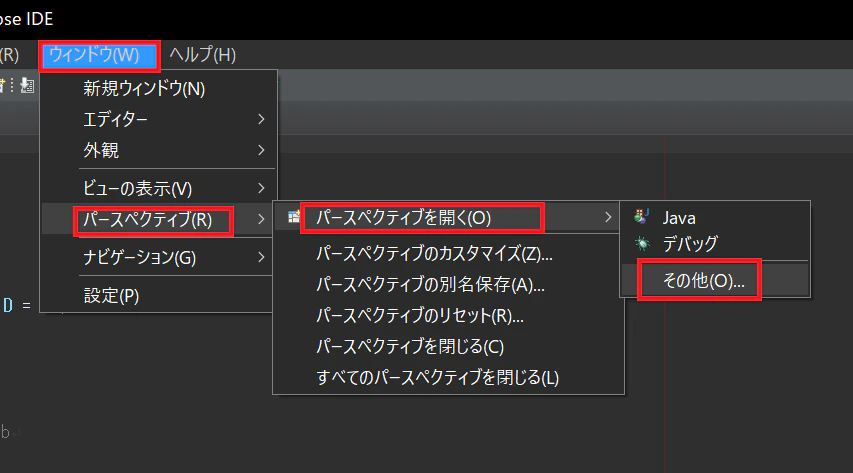
Task: Select パースペクティブのリセット(R)... entry
Action: (448, 316)
